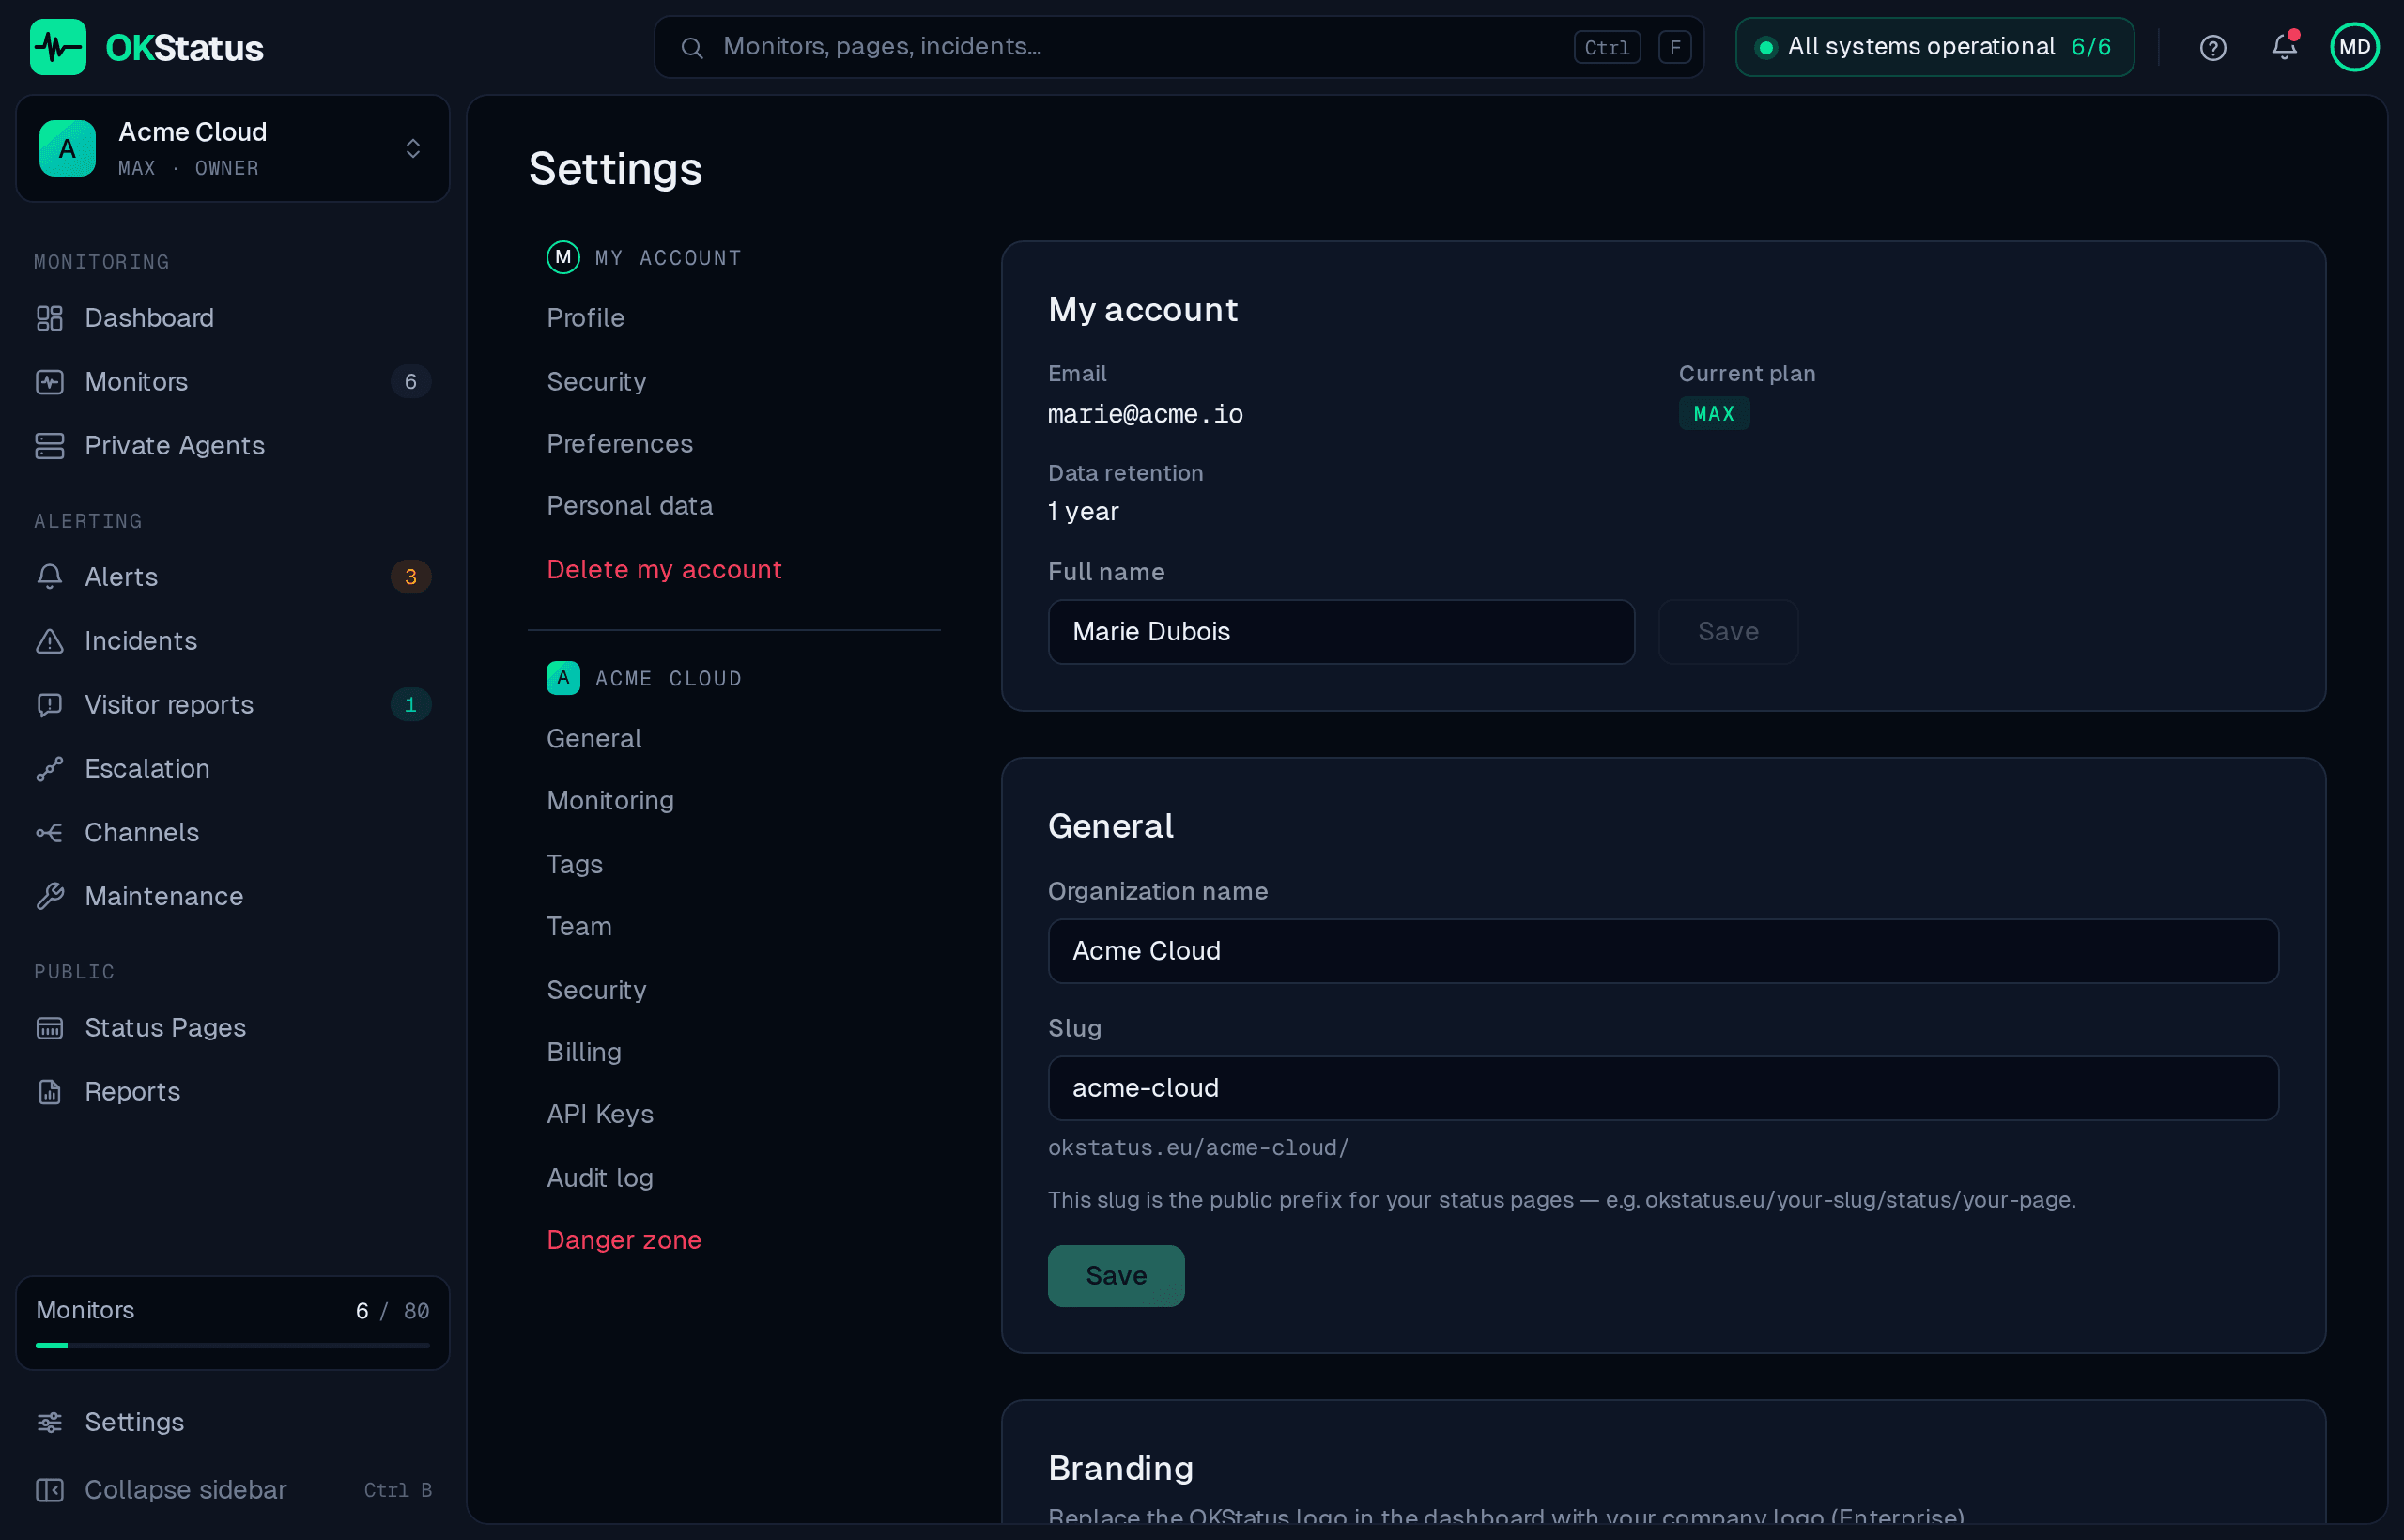This screenshot has height=1540, width=2404.
Task: Click All systems operational status pill
Action: 1935,47
